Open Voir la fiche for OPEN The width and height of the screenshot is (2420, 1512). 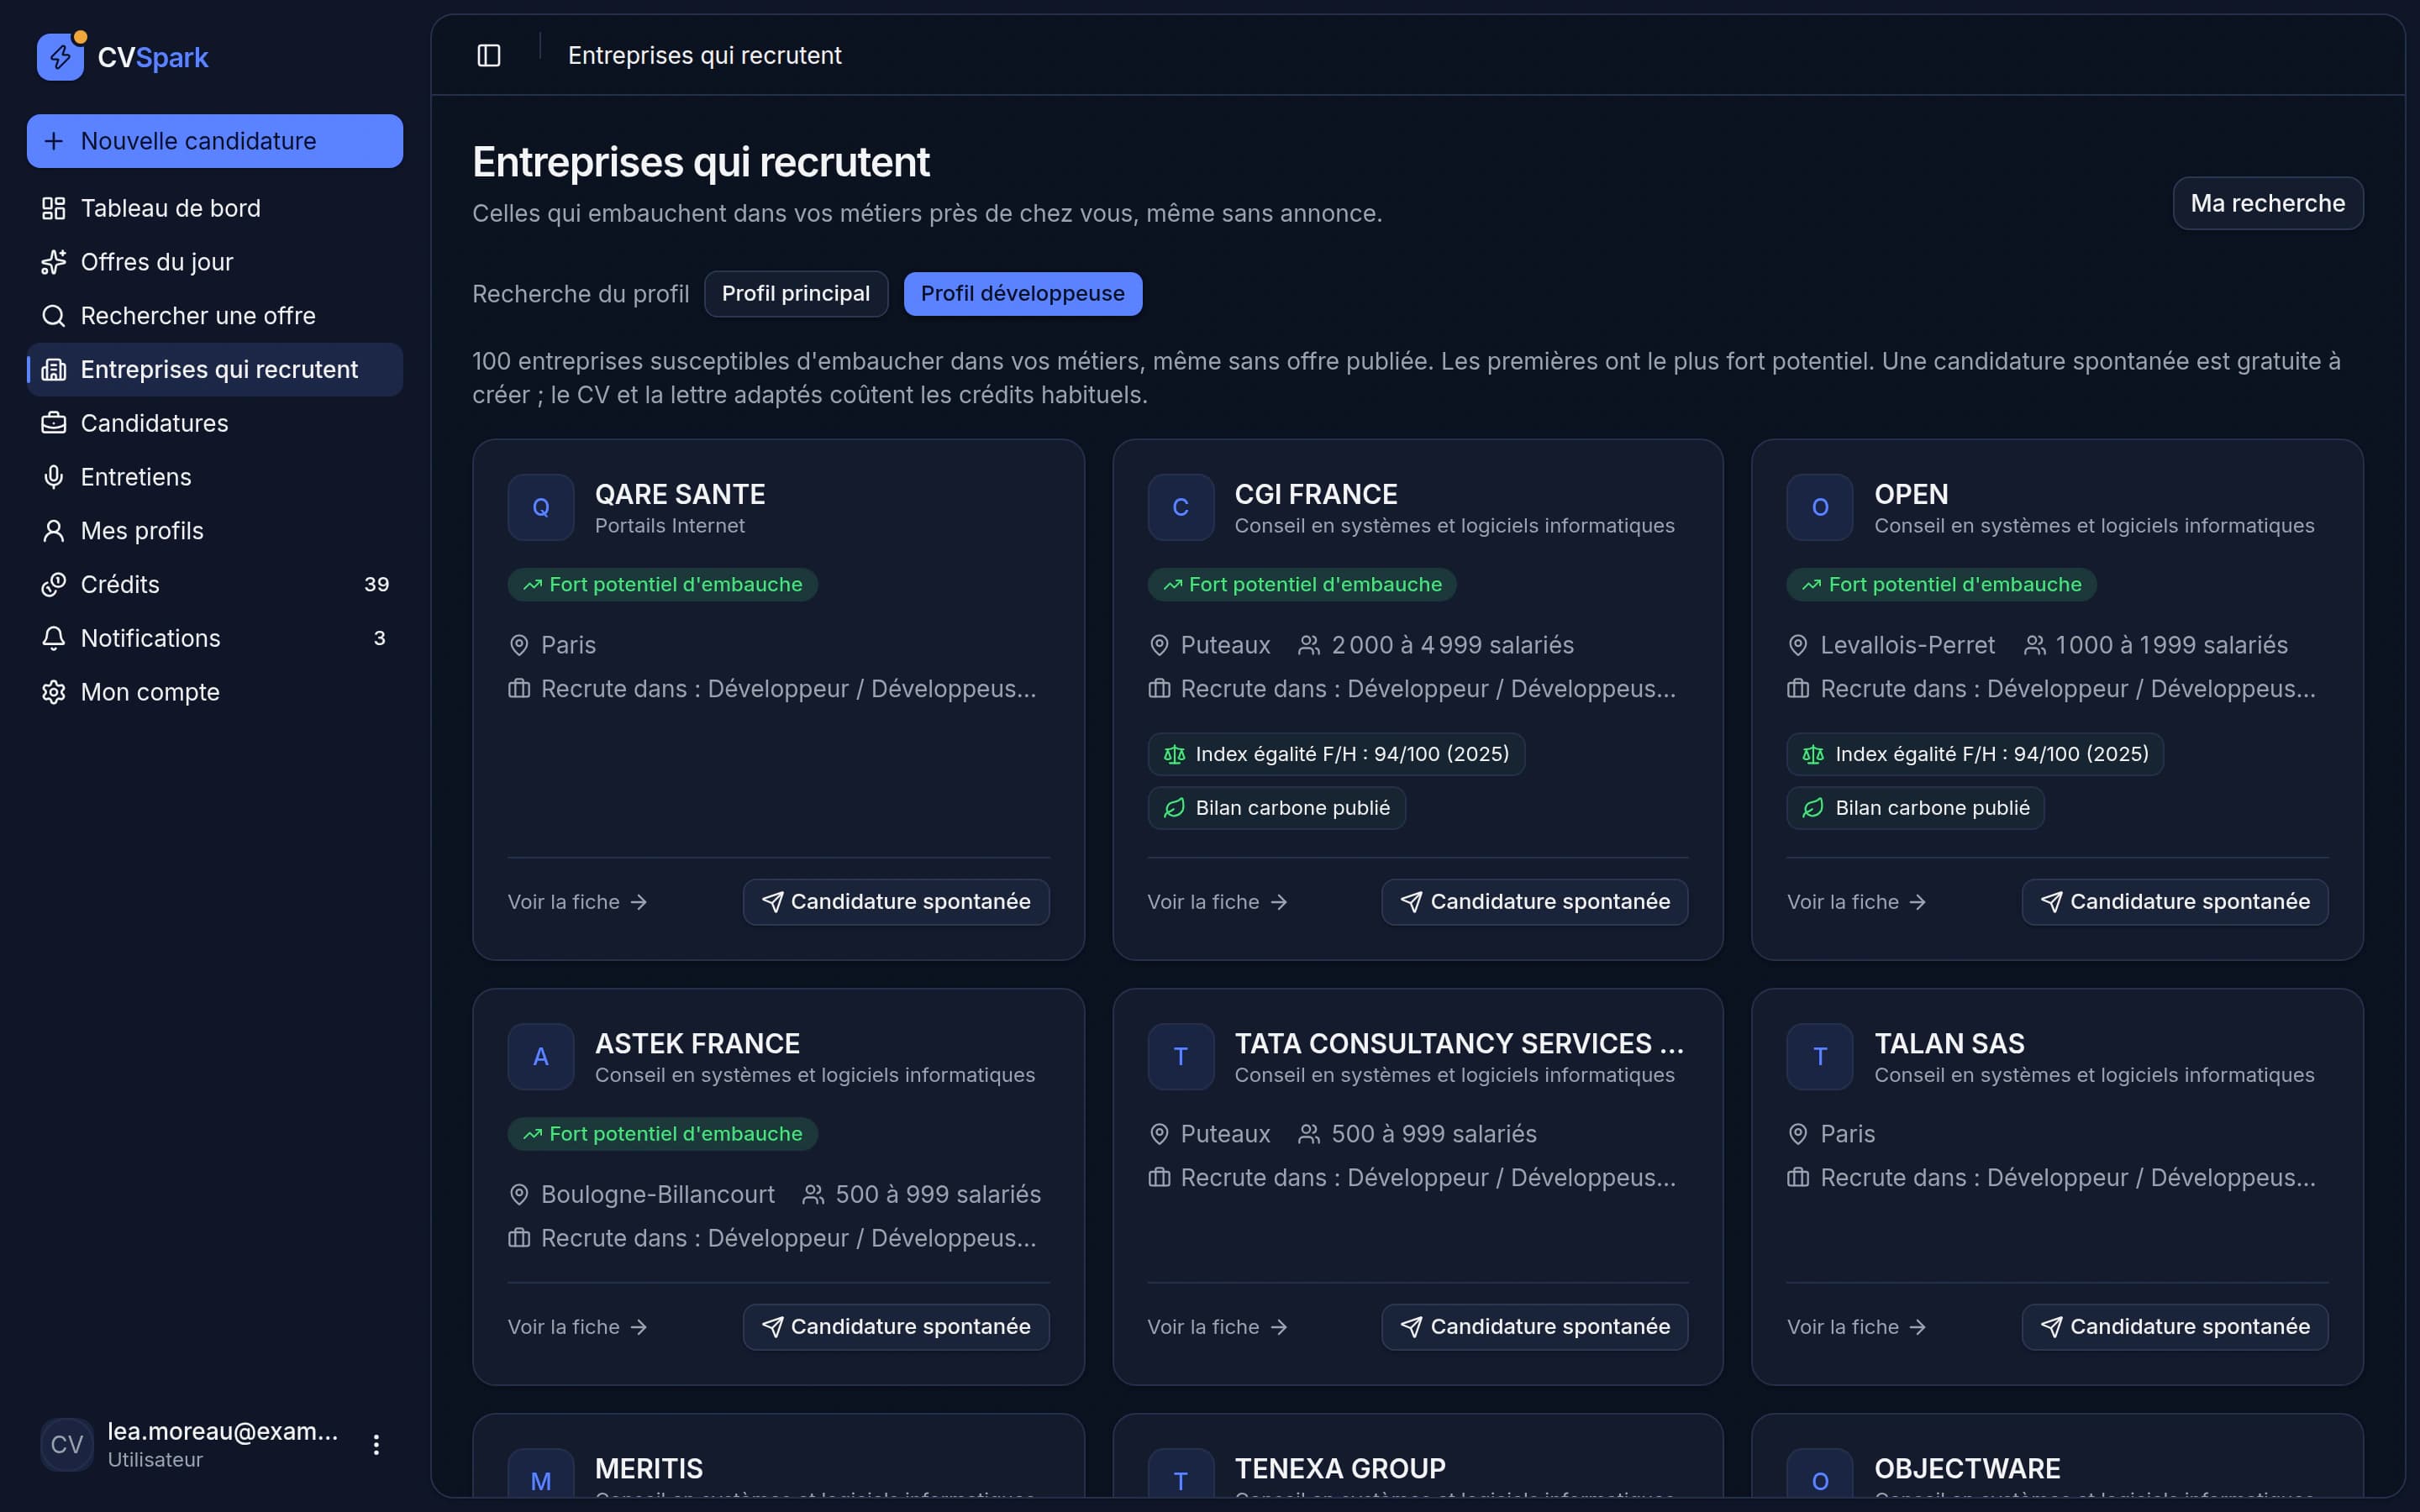(1857, 902)
